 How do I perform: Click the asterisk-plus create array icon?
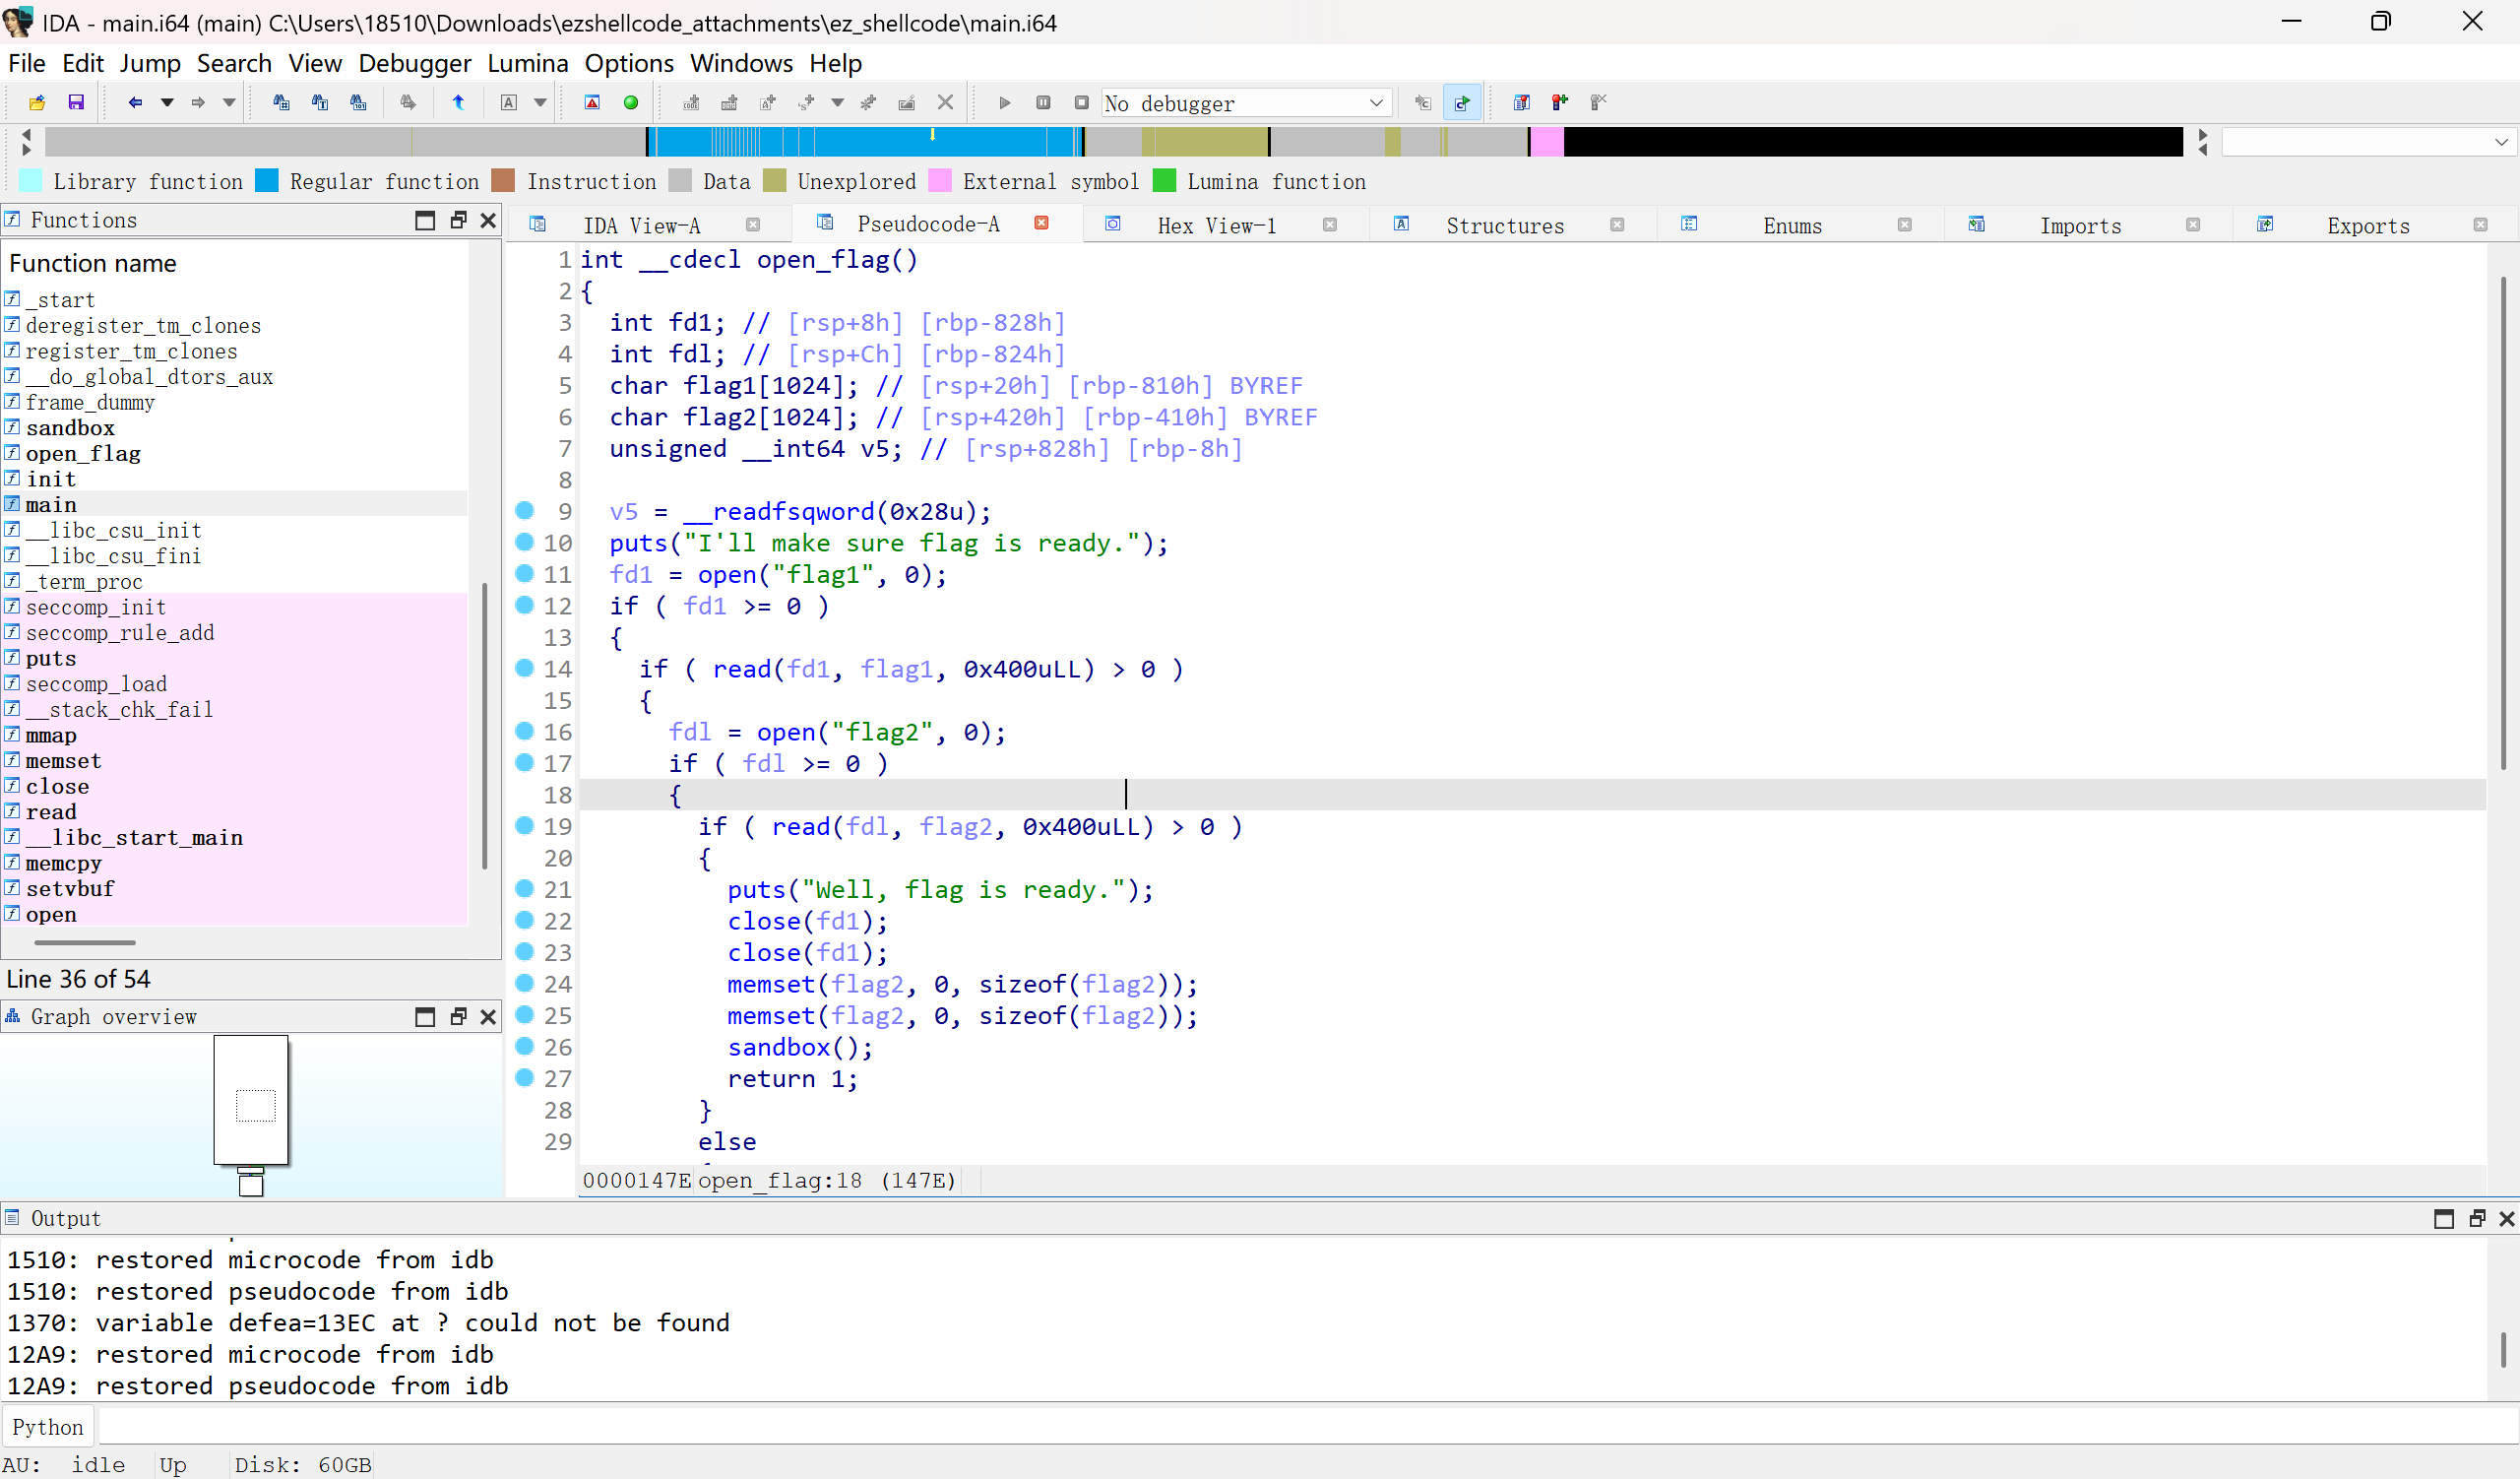coord(868,102)
